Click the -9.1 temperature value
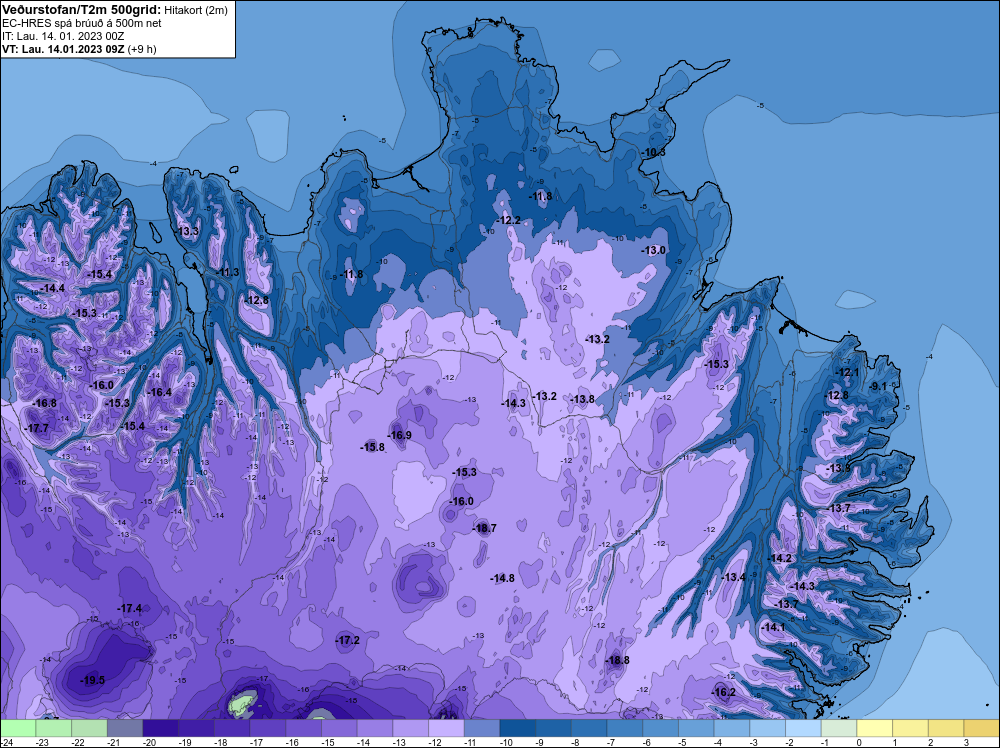The width and height of the screenshot is (1000, 748). [x=878, y=386]
